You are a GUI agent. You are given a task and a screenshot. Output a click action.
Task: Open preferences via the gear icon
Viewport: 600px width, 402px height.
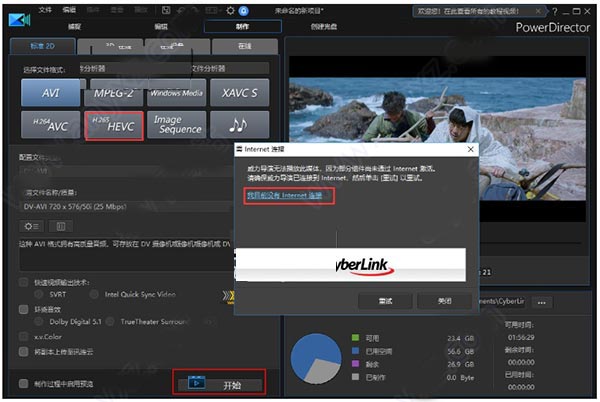click(230, 11)
